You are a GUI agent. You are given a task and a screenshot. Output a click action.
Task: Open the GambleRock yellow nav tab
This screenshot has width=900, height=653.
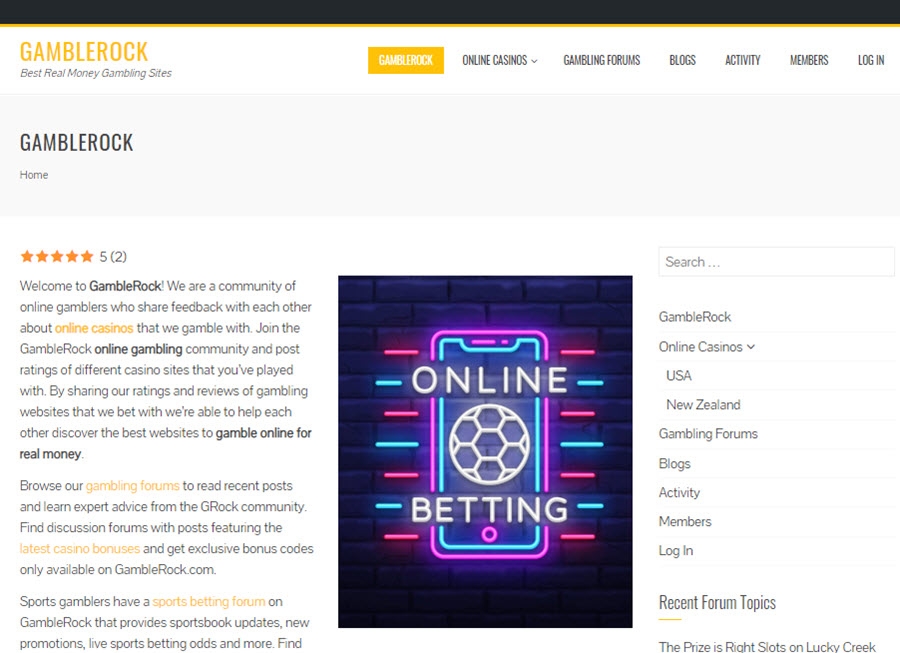point(406,60)
